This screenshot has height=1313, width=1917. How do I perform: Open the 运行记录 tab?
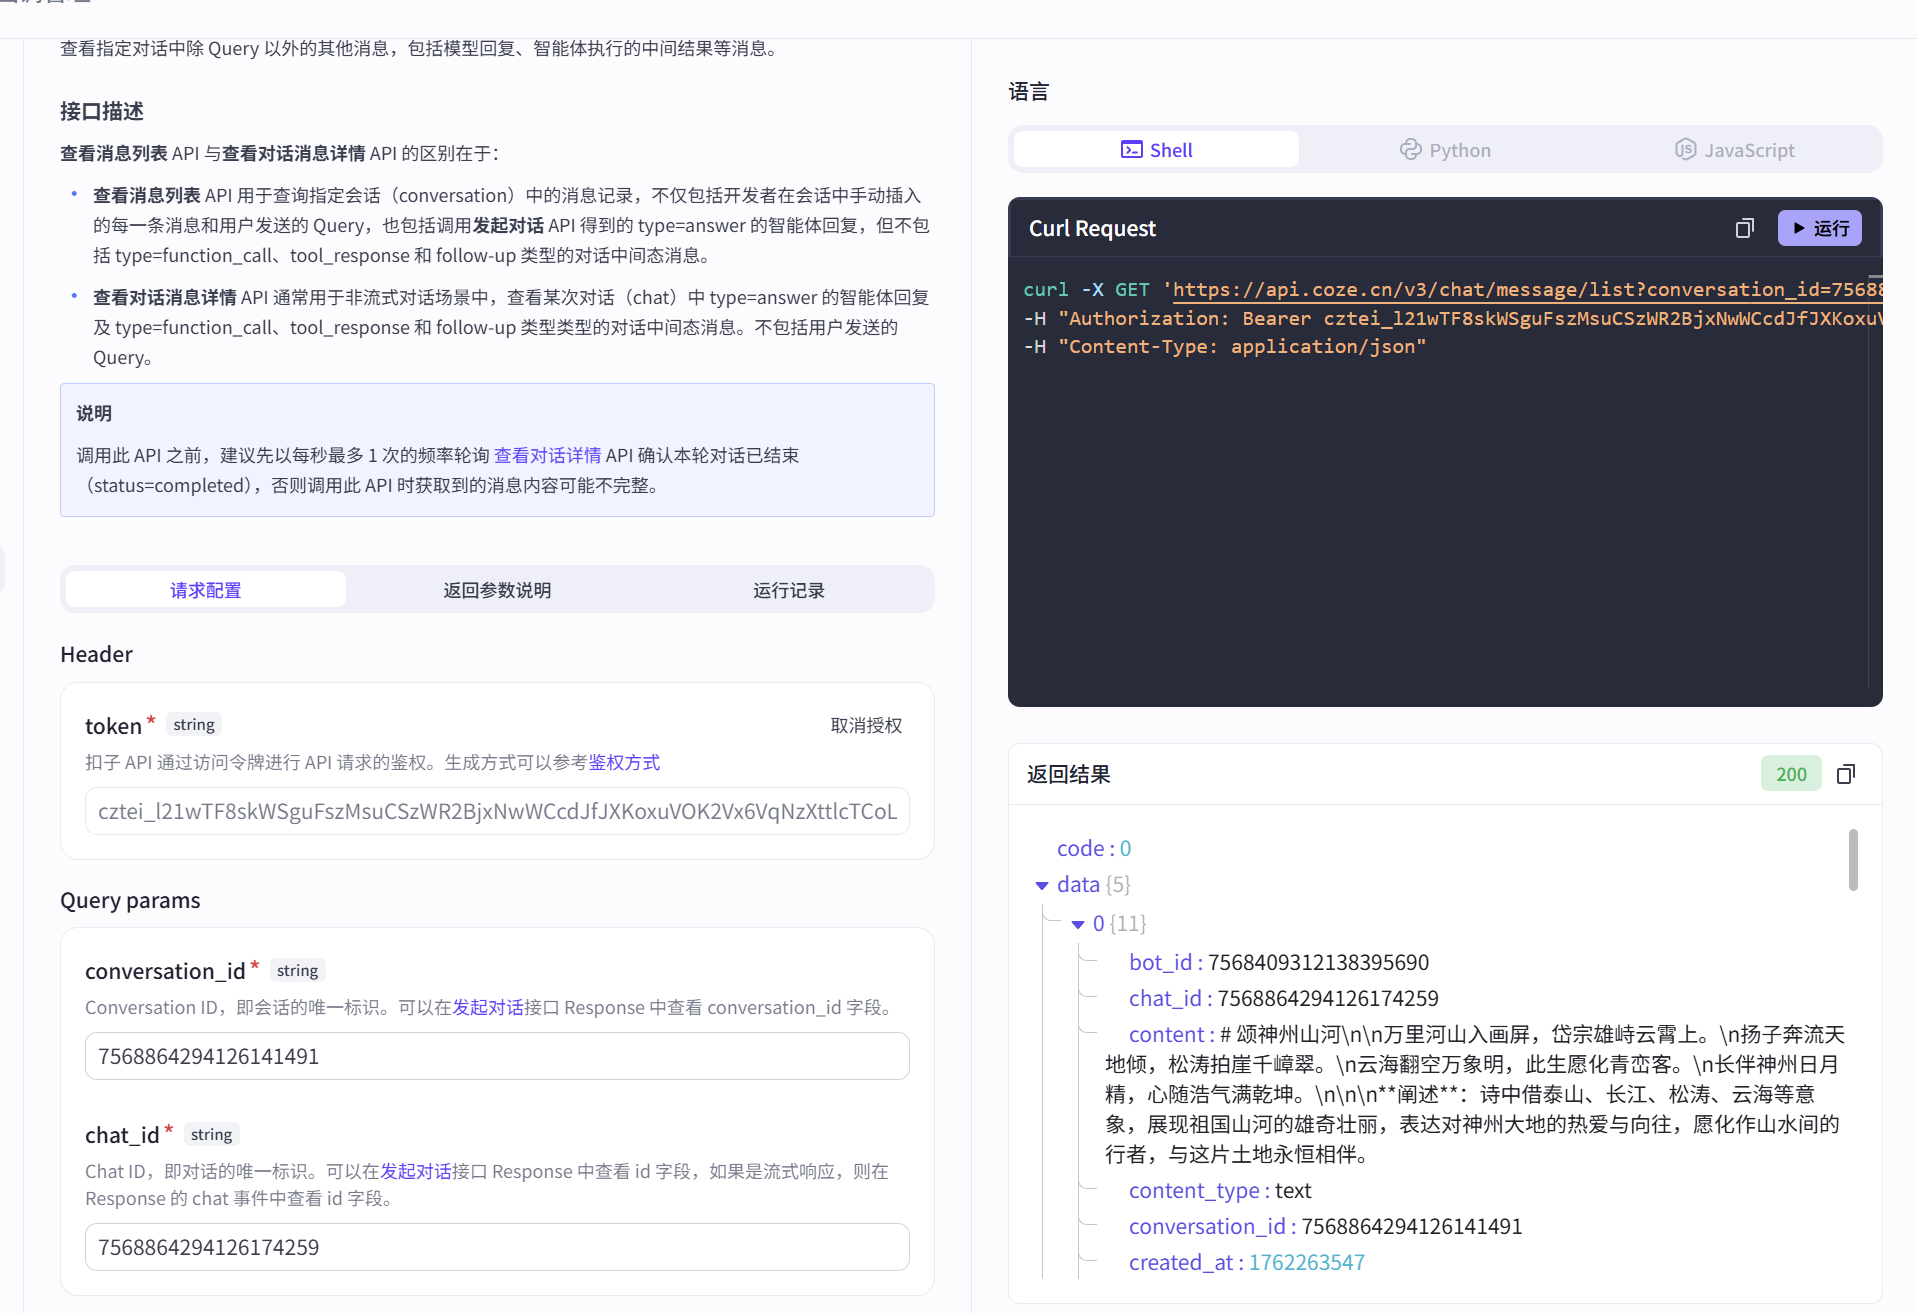pyautogui.click(x=788, y=590)
